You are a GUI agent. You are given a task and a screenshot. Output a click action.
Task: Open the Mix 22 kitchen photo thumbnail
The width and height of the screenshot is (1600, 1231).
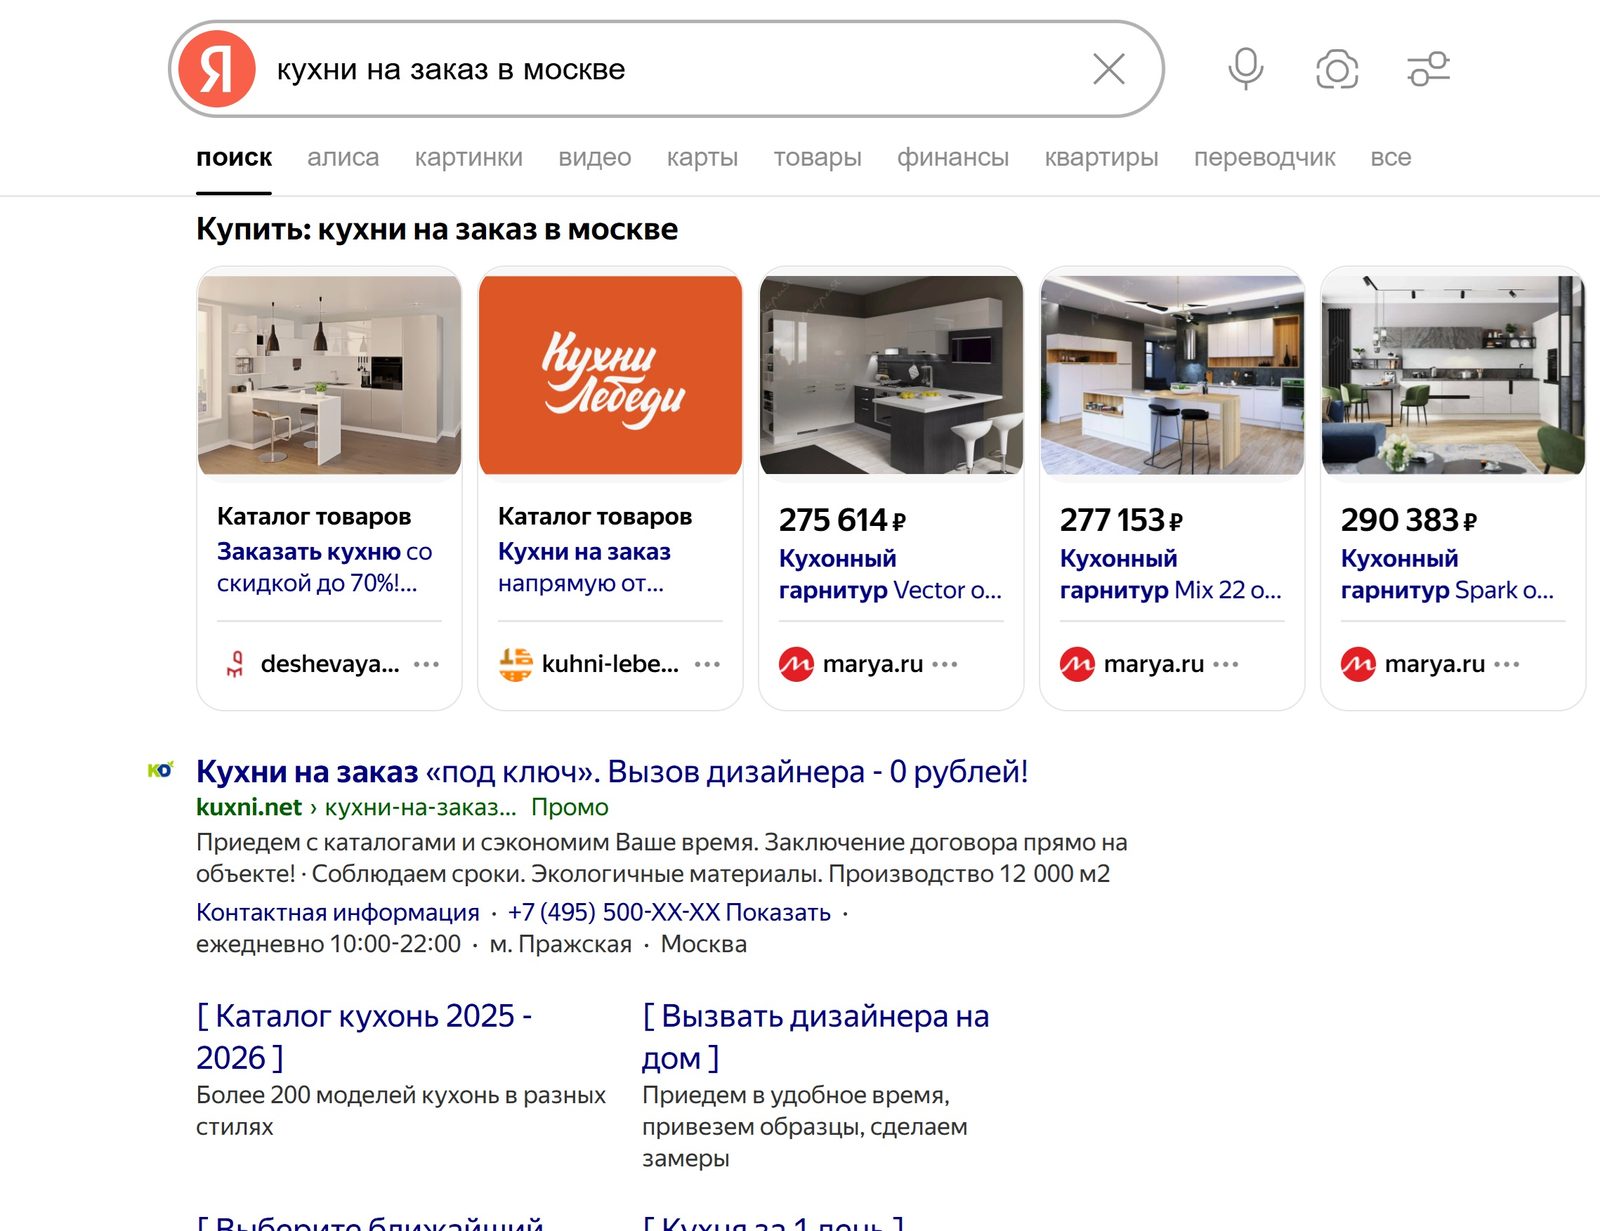tap(1172, 375)
